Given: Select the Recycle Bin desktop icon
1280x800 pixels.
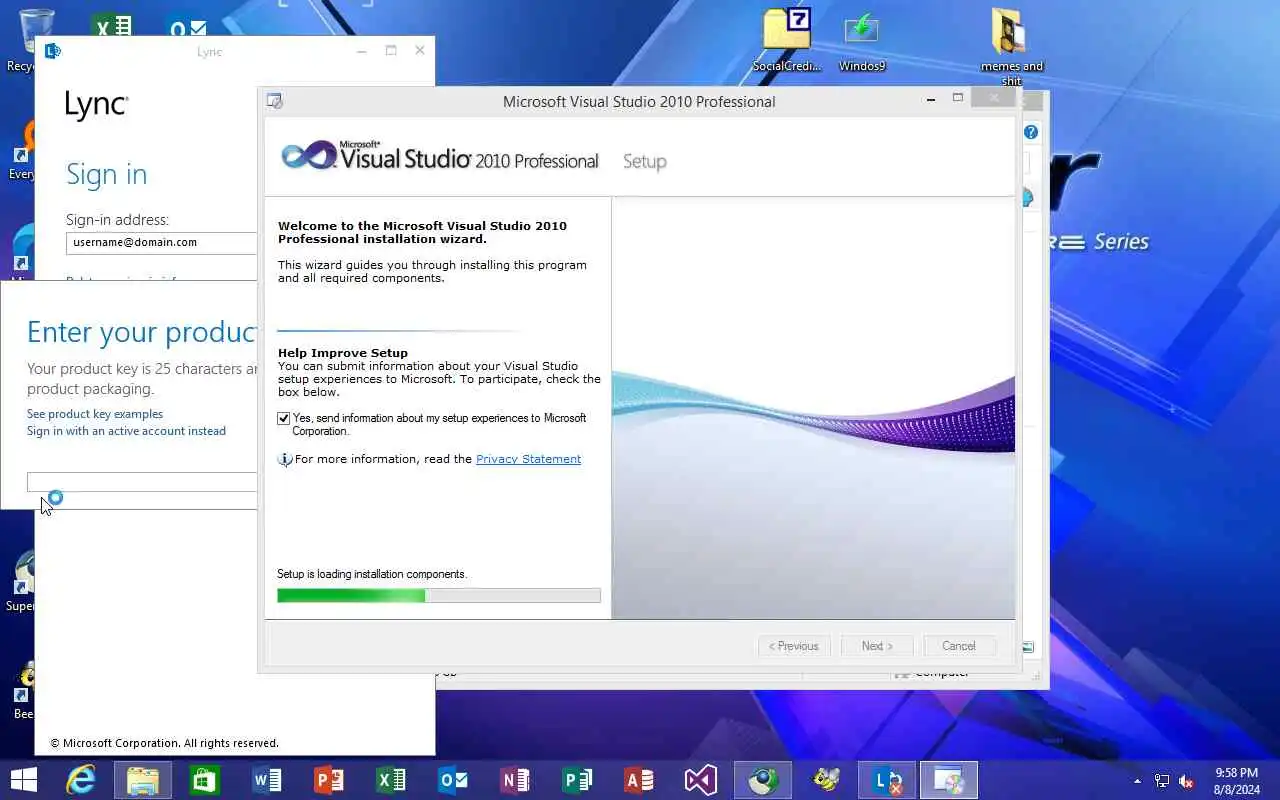Looking at the screenshot, I should click(22, 40).
